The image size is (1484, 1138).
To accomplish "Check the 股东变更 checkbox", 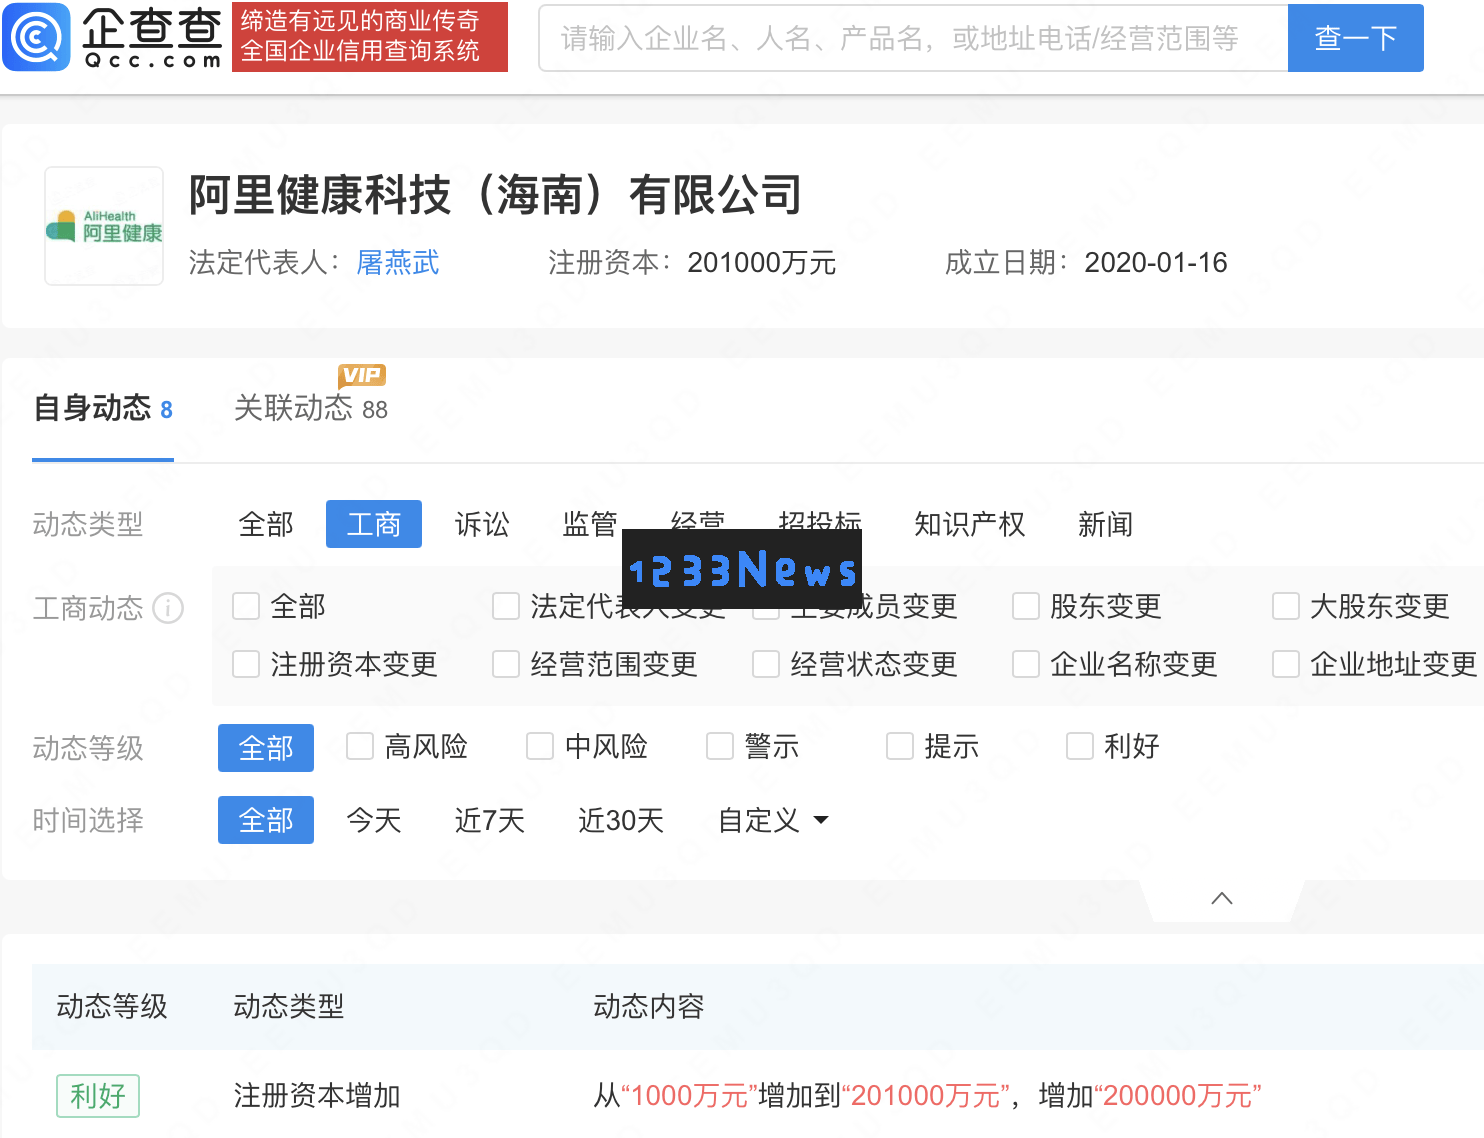I will click(x=1026, y=606).
